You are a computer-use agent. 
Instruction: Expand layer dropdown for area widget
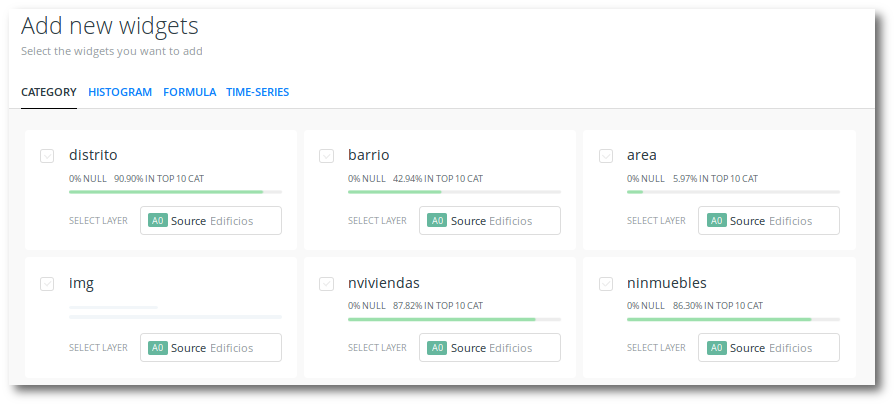[769, 221]
